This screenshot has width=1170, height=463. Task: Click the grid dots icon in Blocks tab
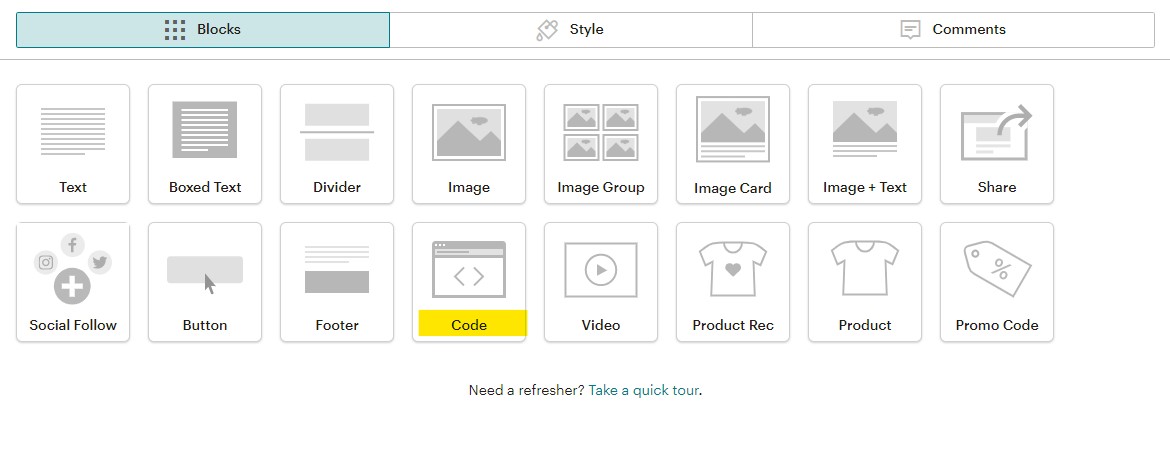(x=175, y=30)
